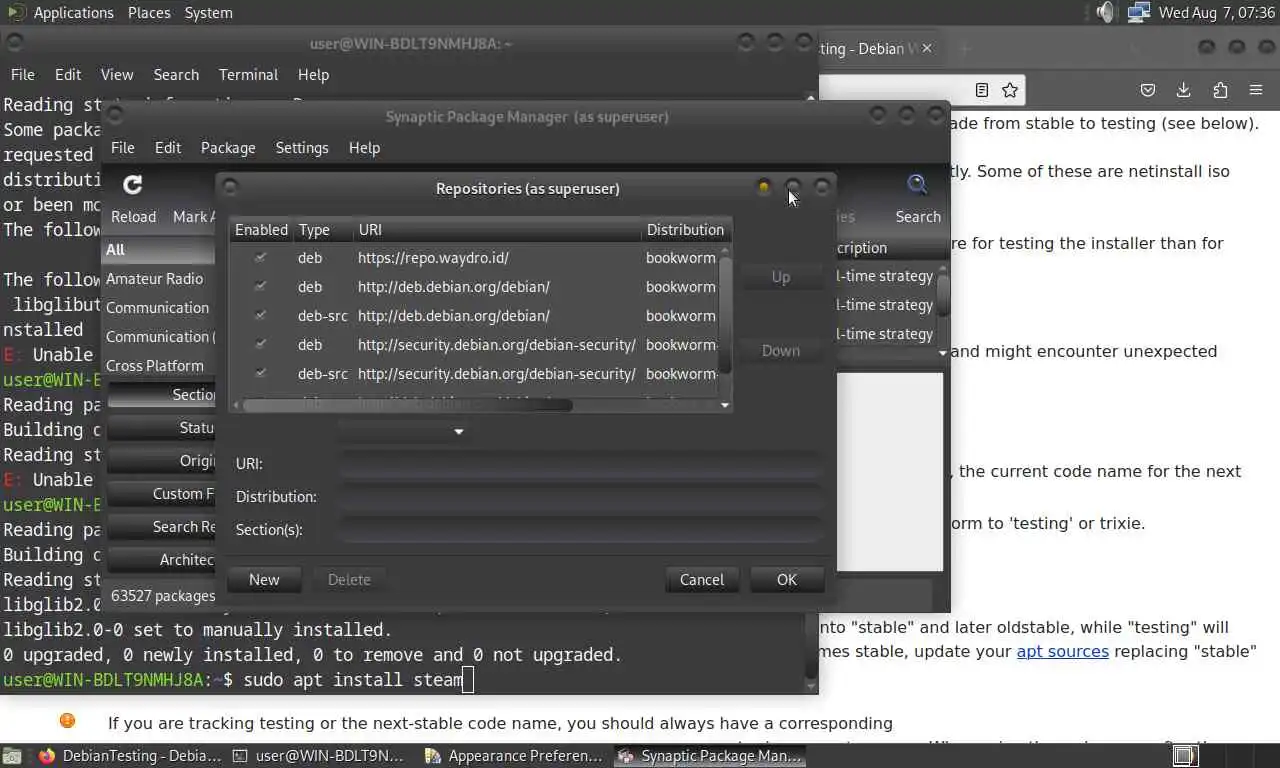The height and width of the screenshot is (768, 1280).
Task: Select the All category in Synaptic sidebar
Action: point(158,250)
